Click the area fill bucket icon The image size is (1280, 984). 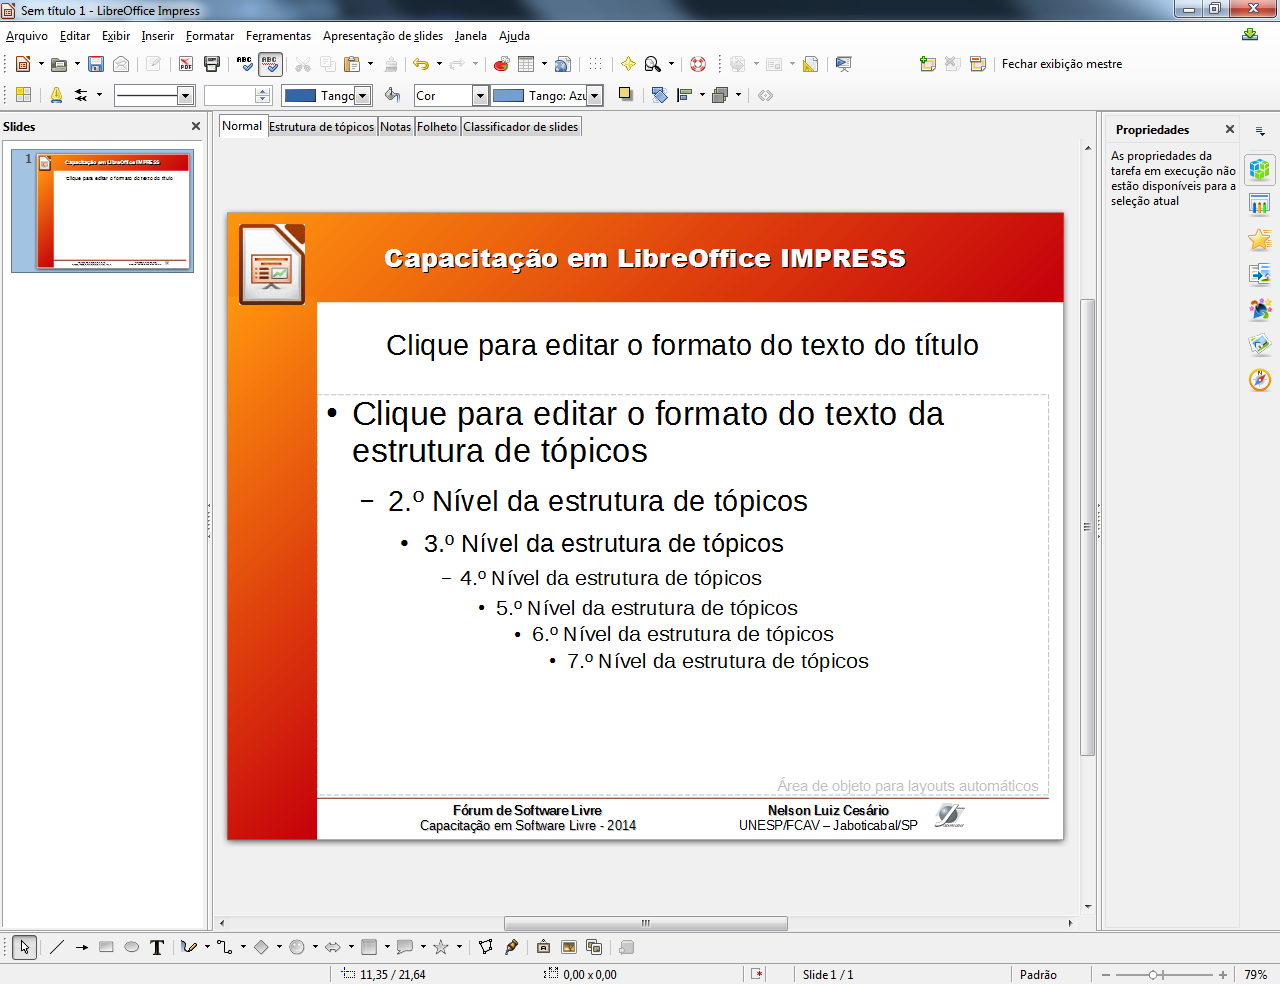(x=392, y=95)
